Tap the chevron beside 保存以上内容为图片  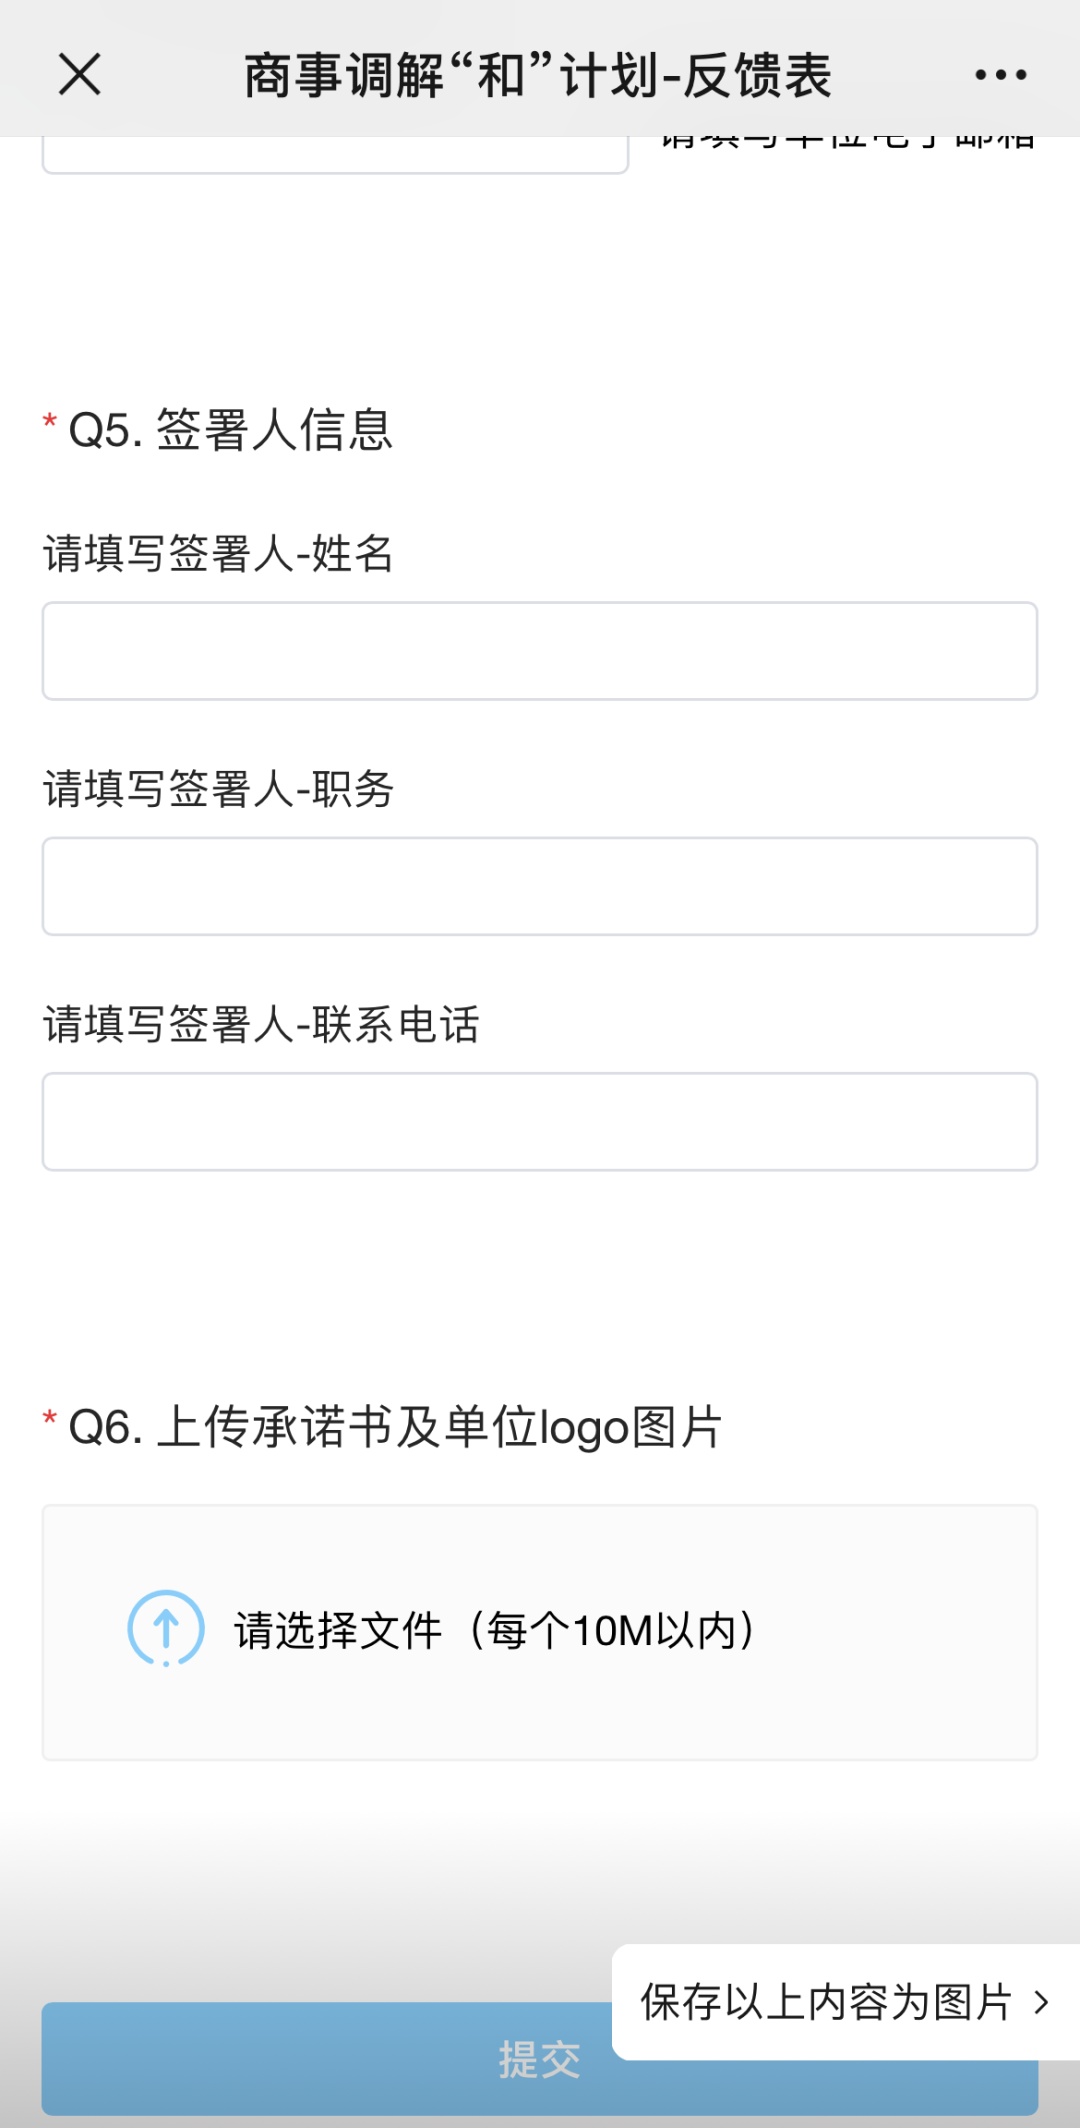(1041, 2002)
